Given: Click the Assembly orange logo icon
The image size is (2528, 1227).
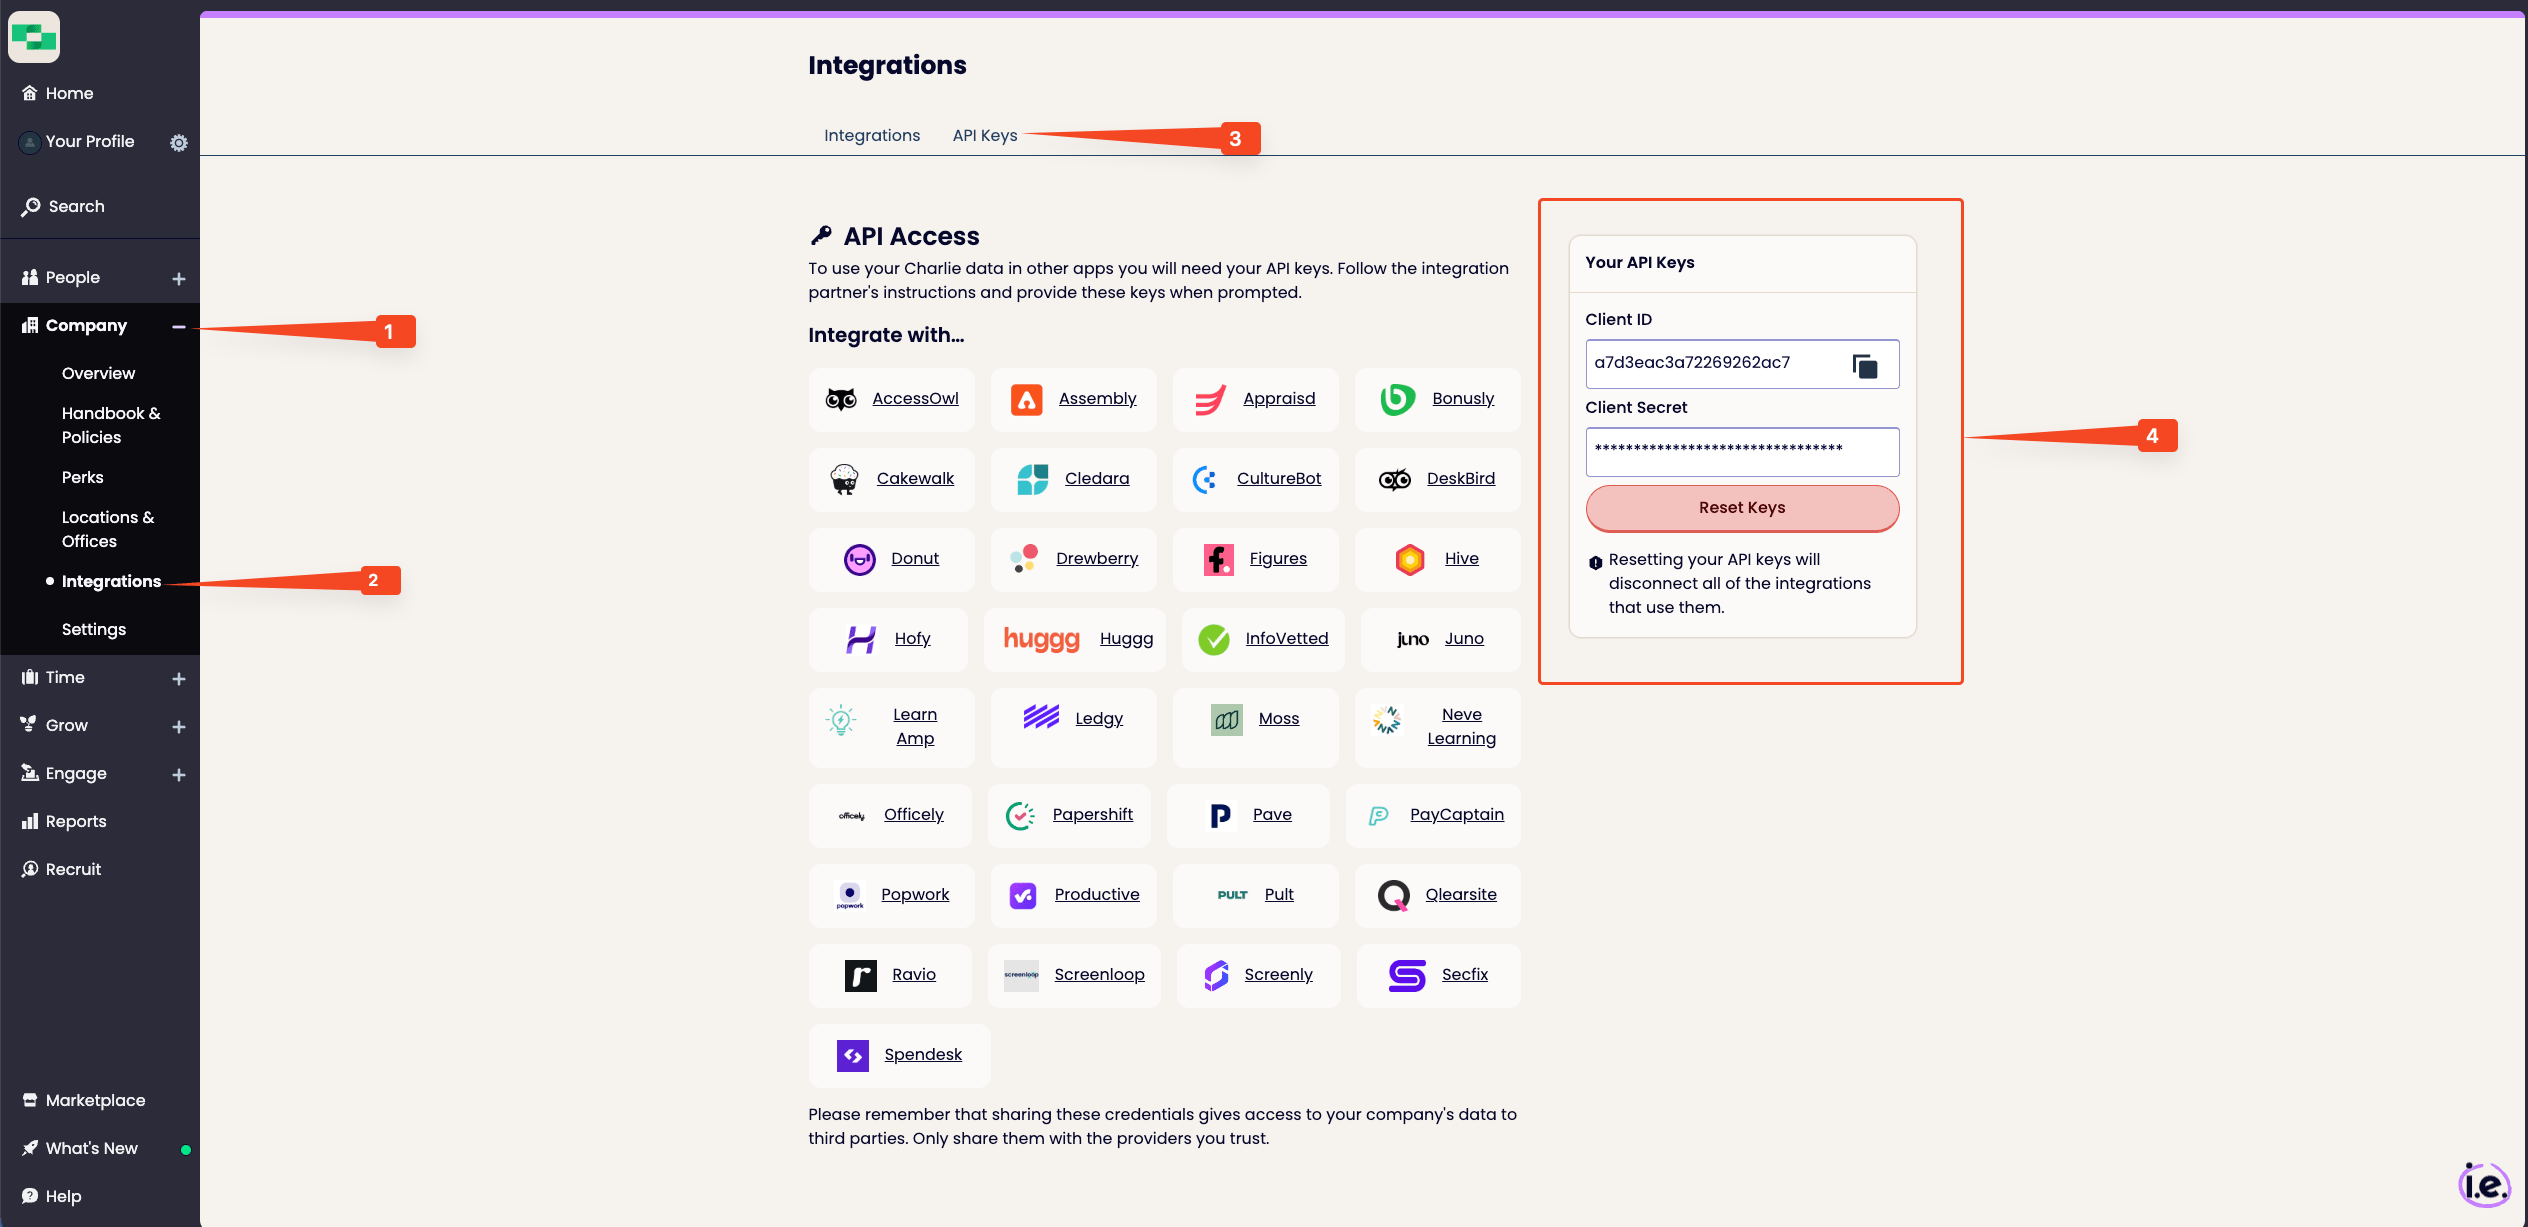Looking at the screenshot, I should 1026,400.
